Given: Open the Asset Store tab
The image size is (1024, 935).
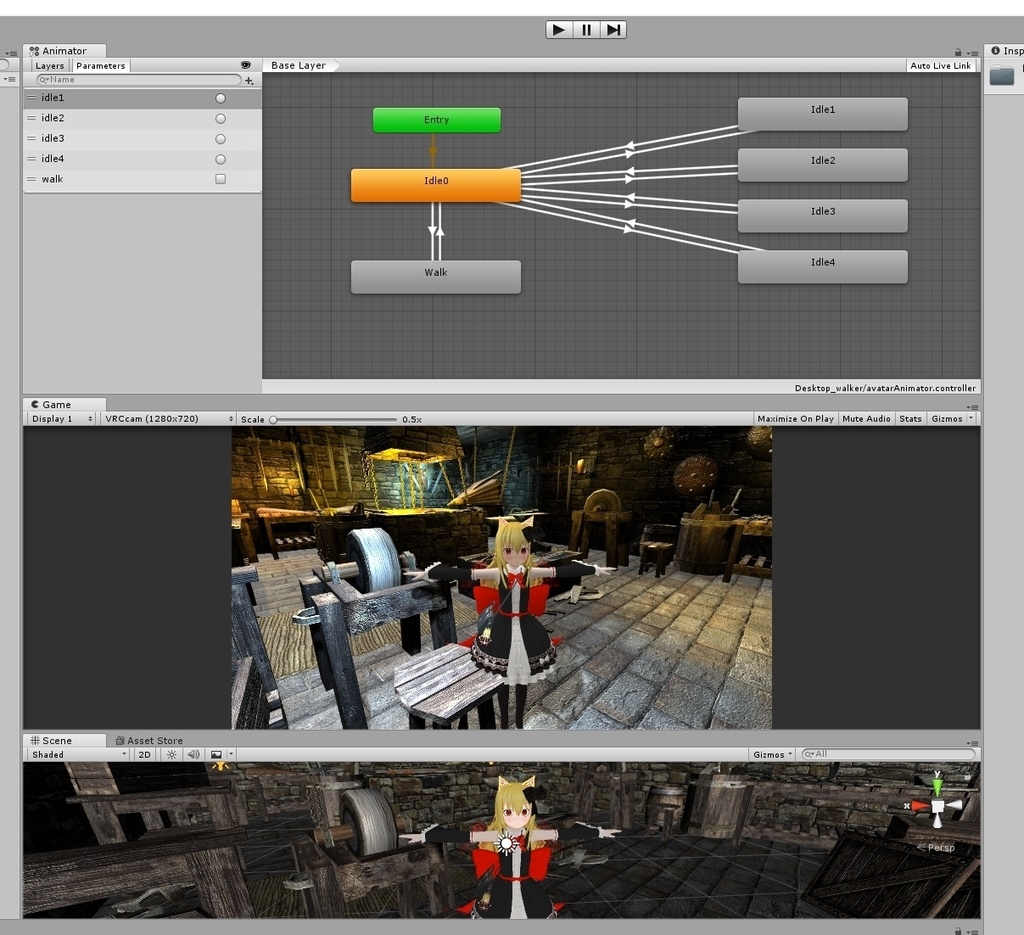Looking at the screenshot, I should [149, 740].
